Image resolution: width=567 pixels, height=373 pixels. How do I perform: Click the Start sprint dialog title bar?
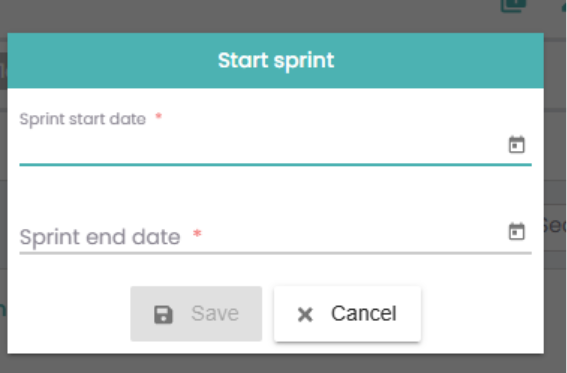(276, 60)
